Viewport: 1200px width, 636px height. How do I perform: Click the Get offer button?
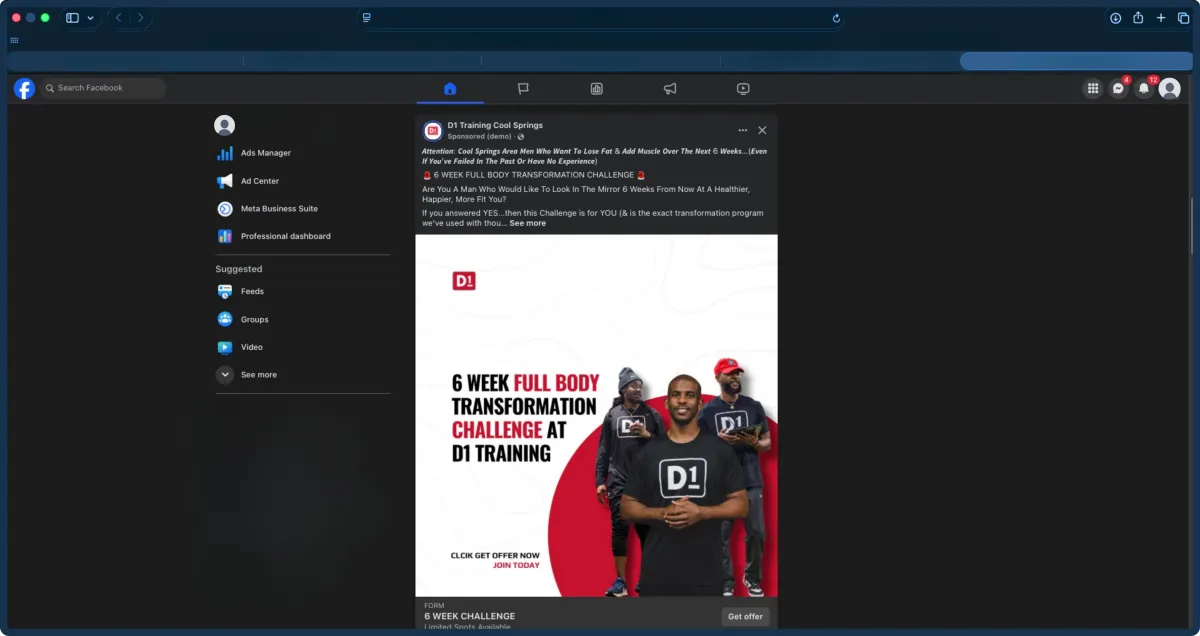(745, 616)
